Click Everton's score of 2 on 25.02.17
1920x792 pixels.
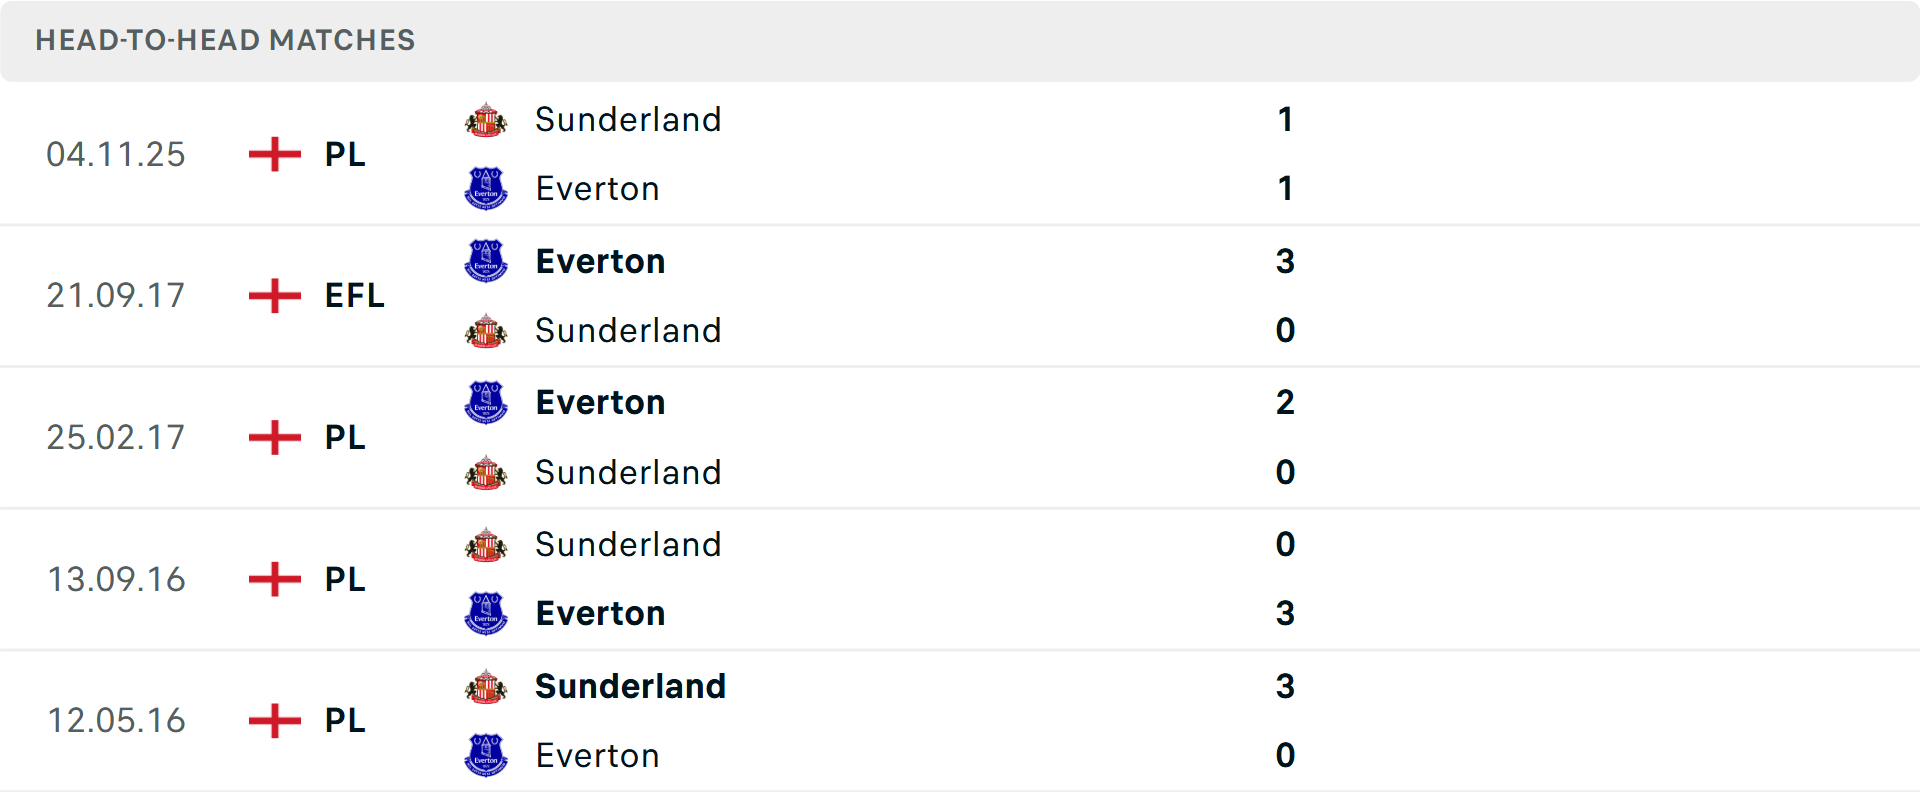1285,402
